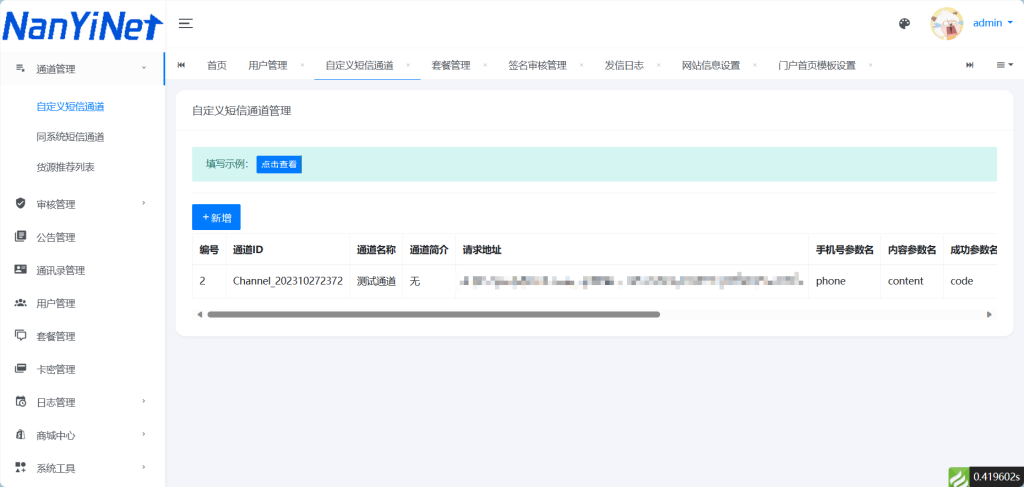Switch to the 网站信息设置 tab
1024x487 pixels.
pos(711,65)
